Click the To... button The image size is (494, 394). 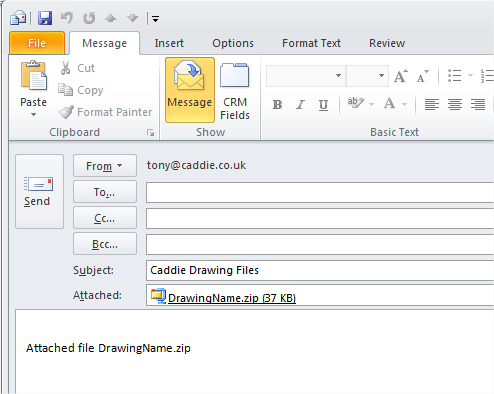pyautogui.click(x=105, y=192)
